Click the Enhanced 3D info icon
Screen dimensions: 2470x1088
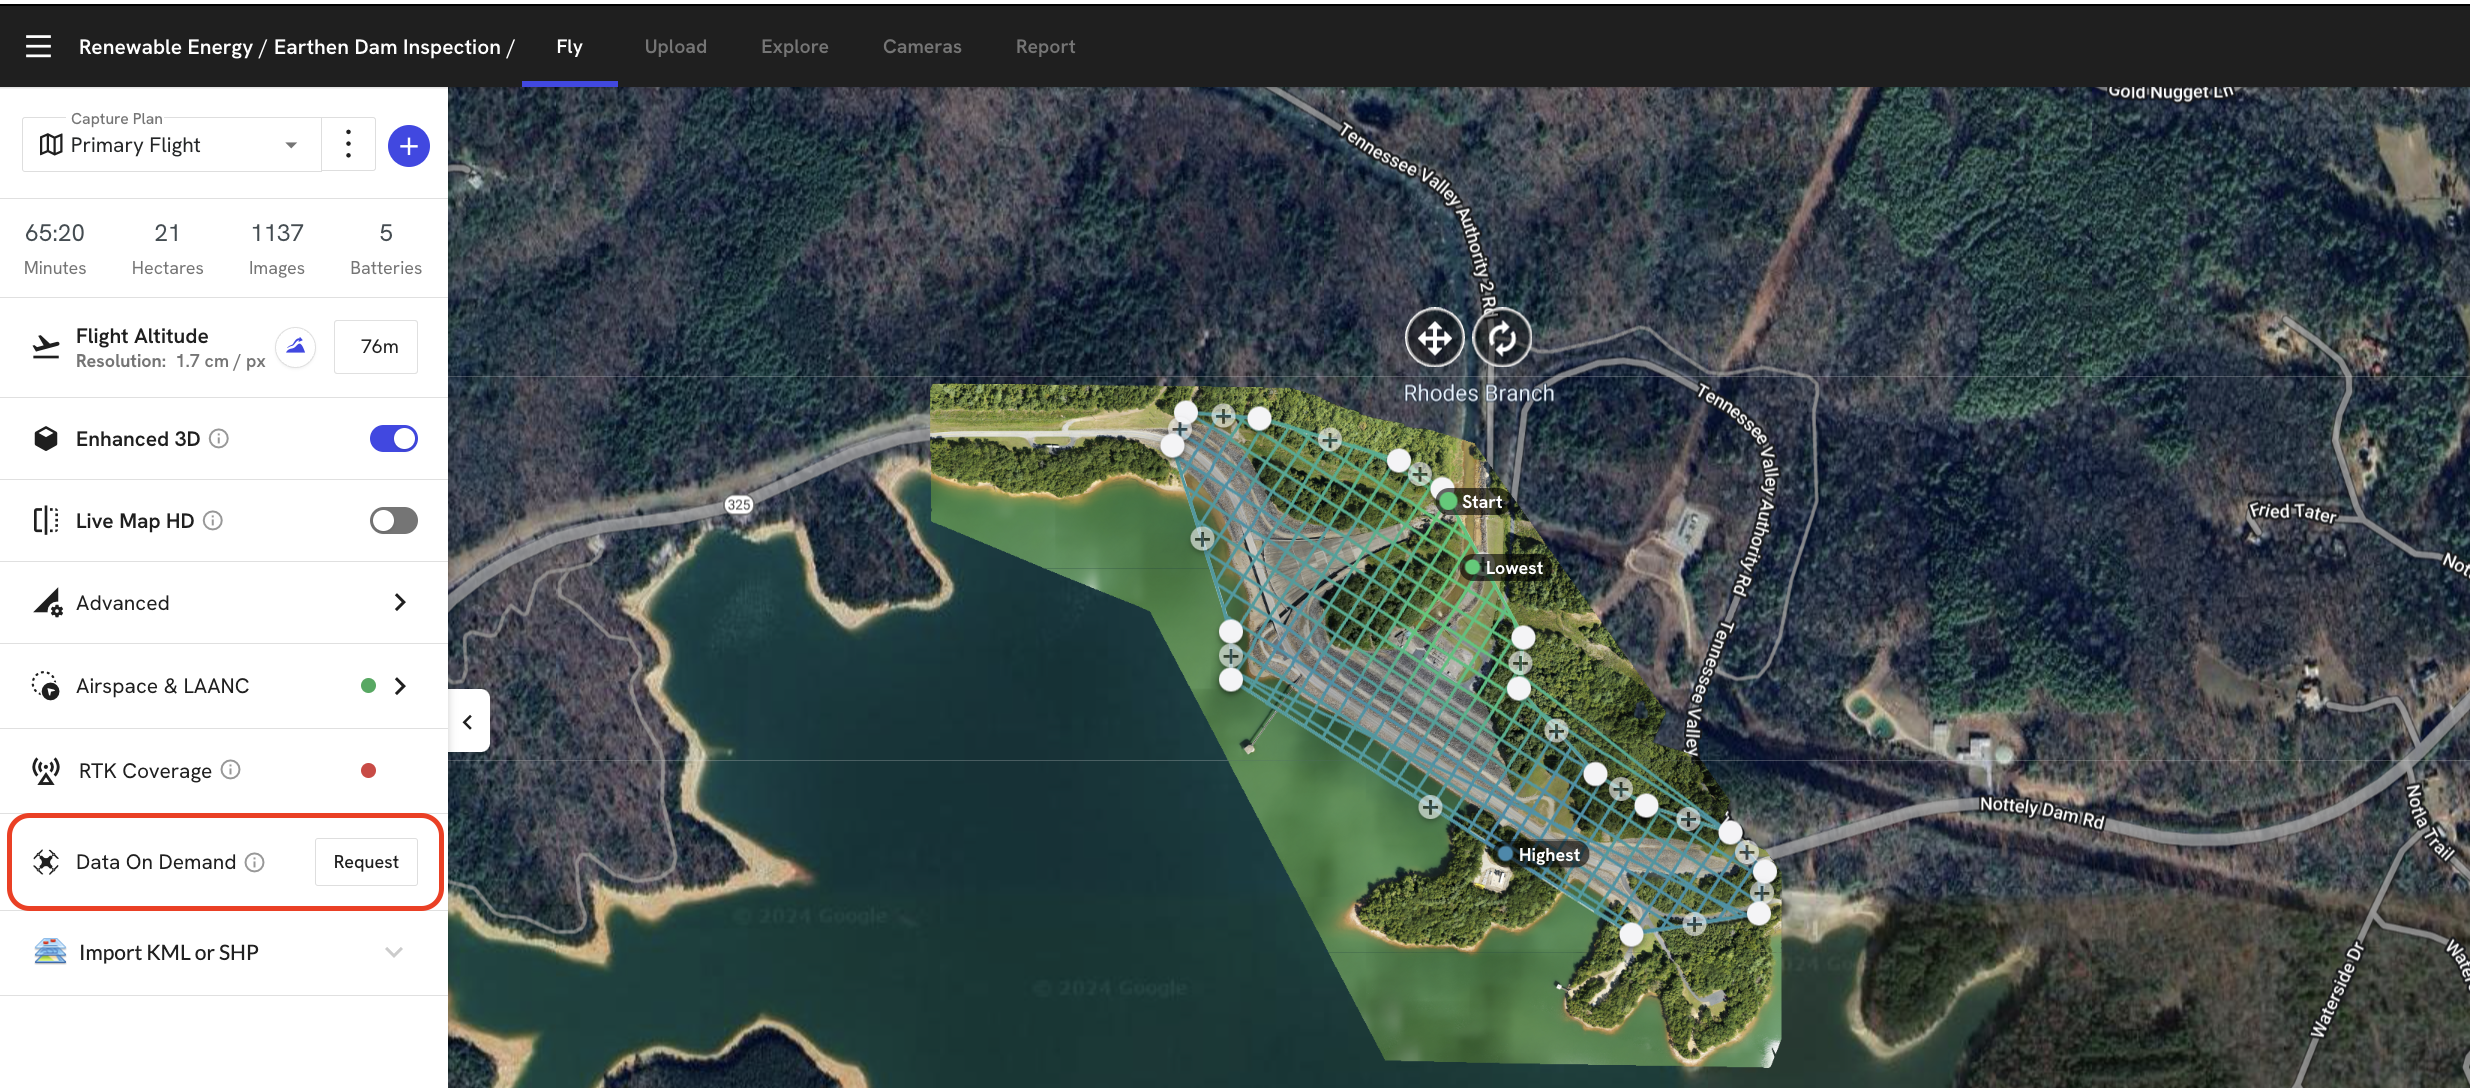(219, 439)
